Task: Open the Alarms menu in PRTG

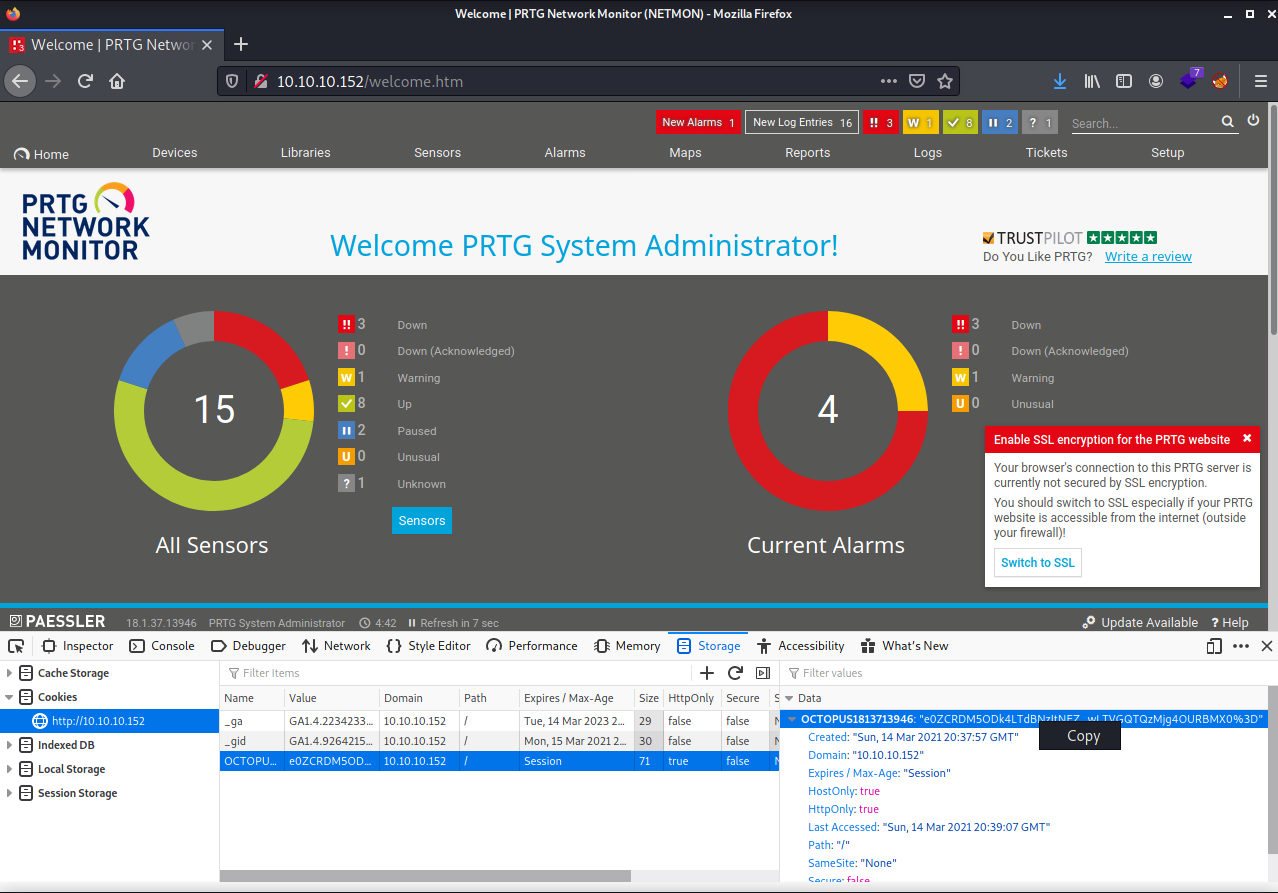Action: [x=565, y=153]
